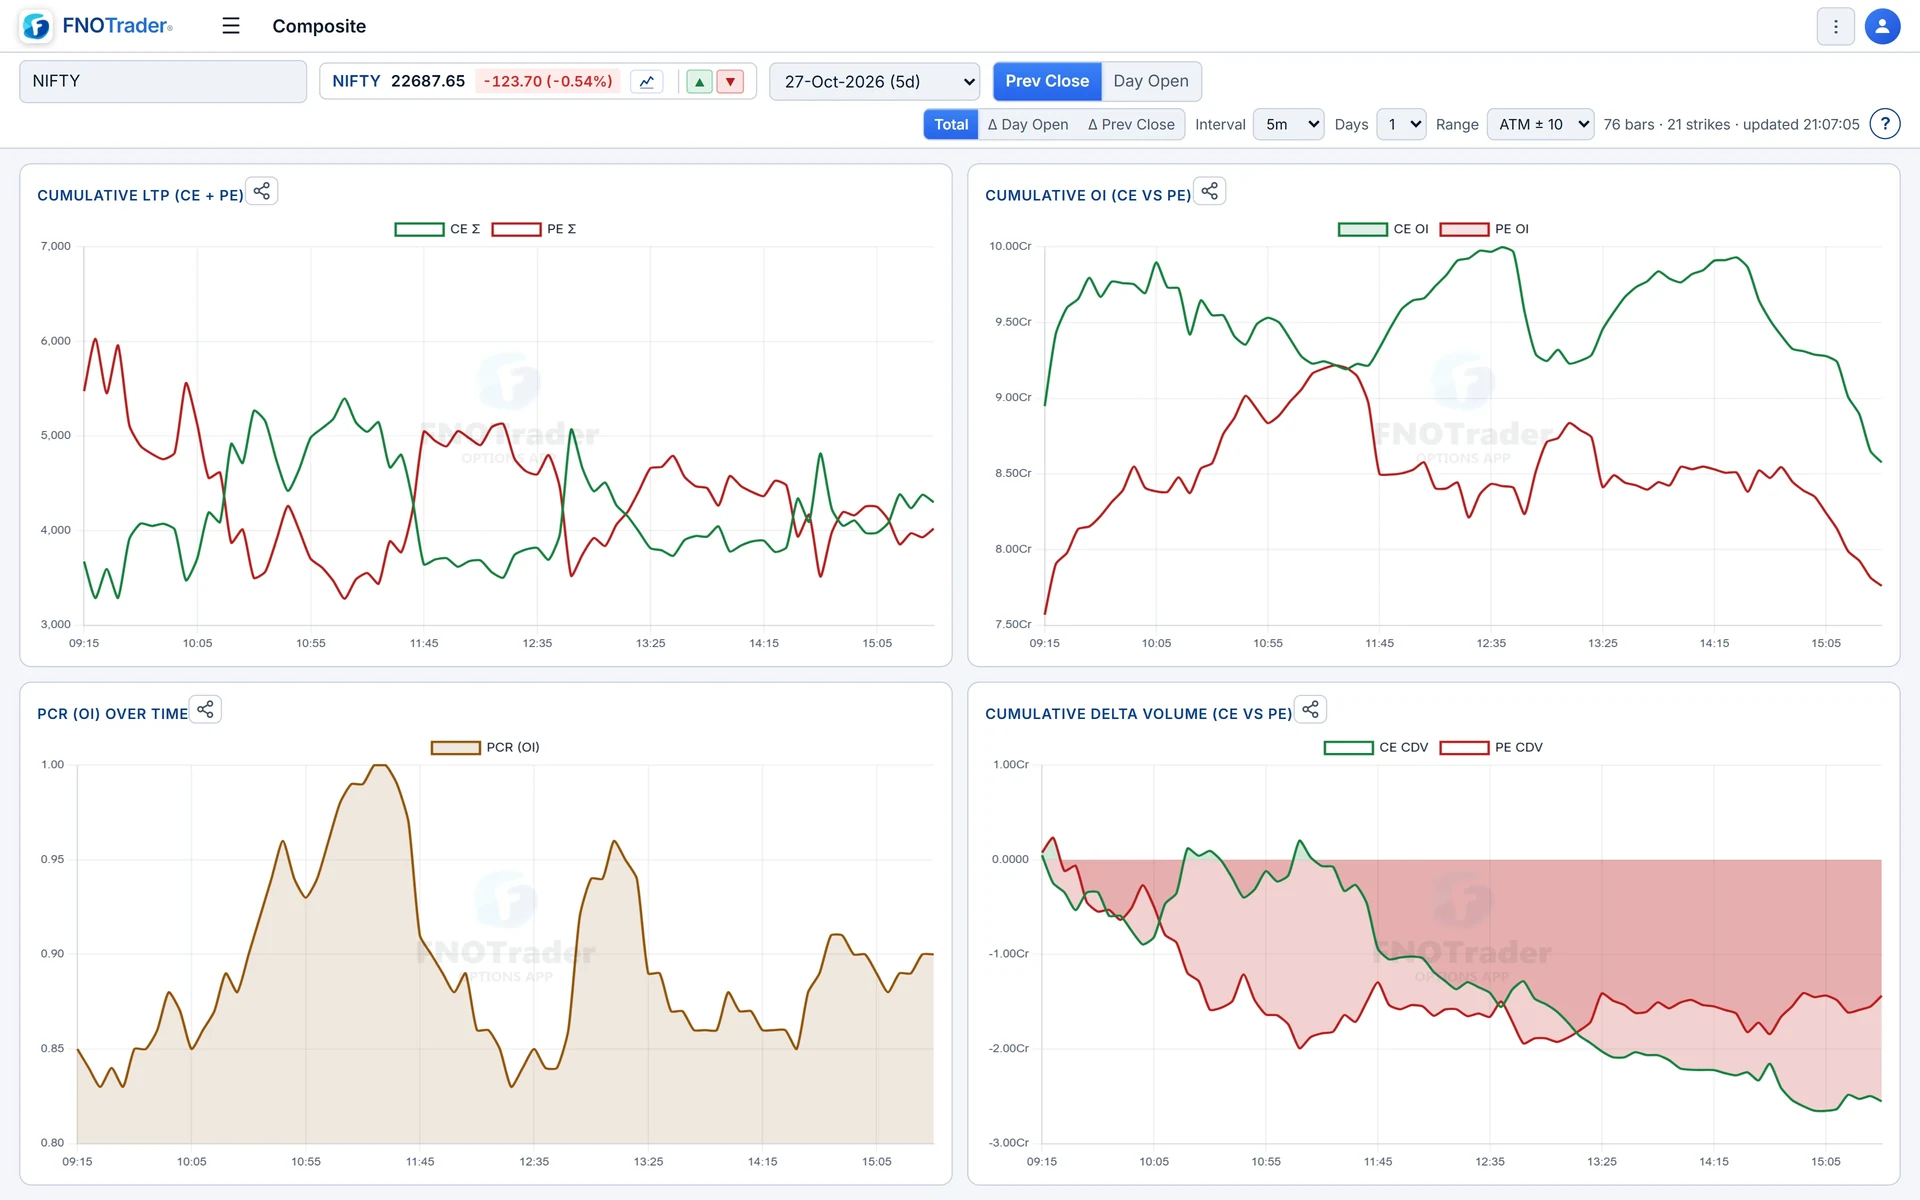This screenshot has height=1200, width=1920.
Task: Click the NIFTY symbol input field
Action: pyautogui.click(x=163, y=81)
